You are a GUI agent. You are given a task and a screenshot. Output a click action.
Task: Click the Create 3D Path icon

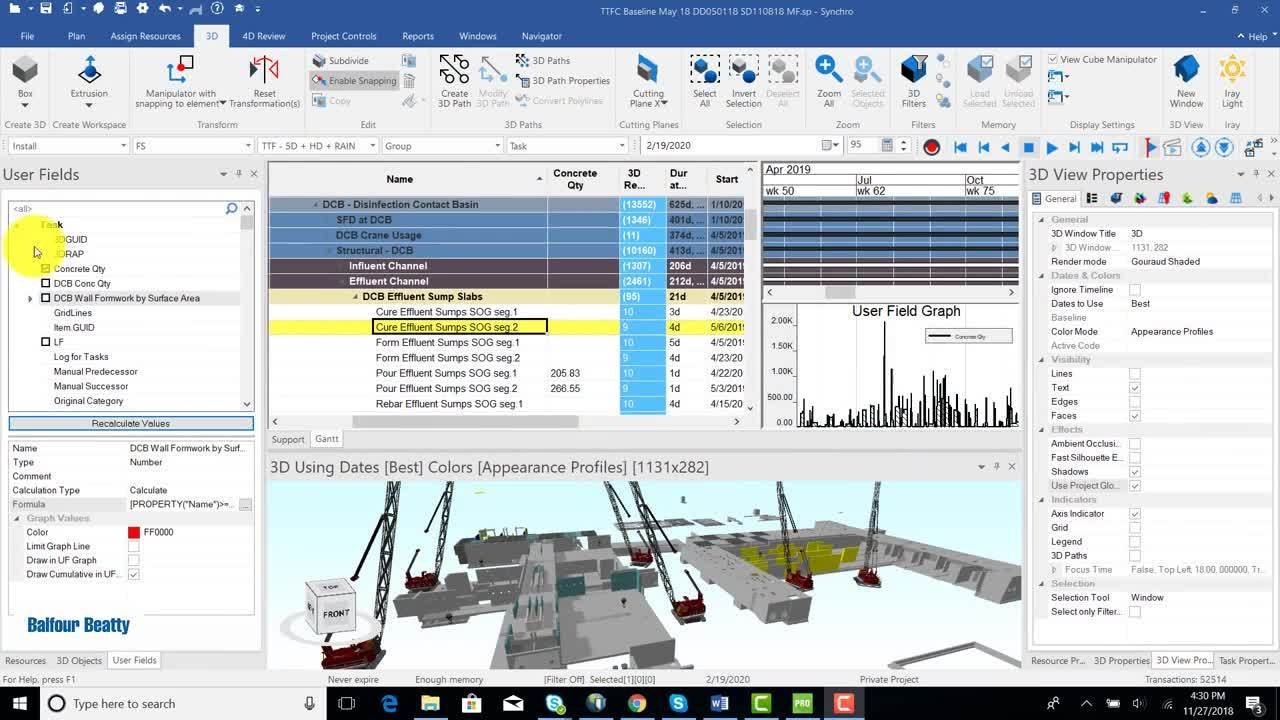coord(454,71)
